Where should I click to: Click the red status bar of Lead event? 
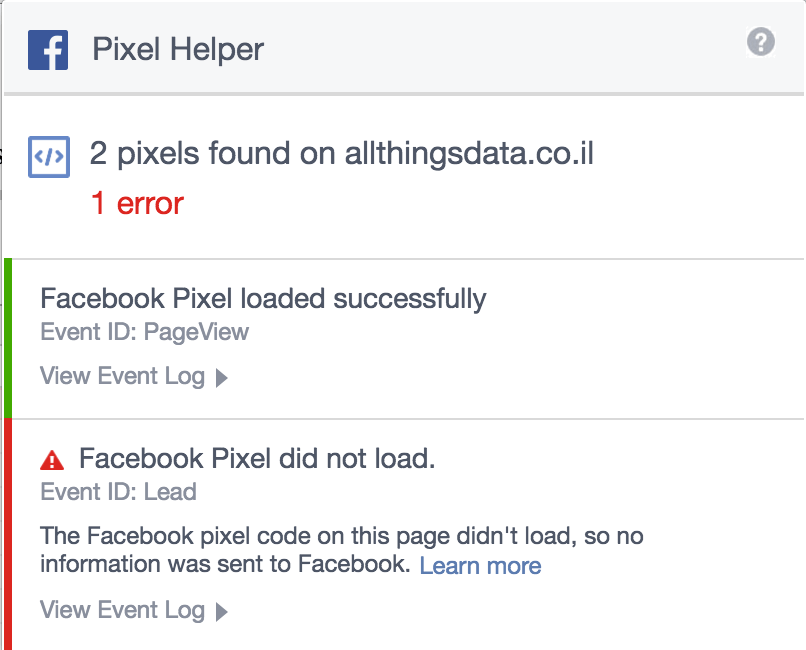pos(8,534)
